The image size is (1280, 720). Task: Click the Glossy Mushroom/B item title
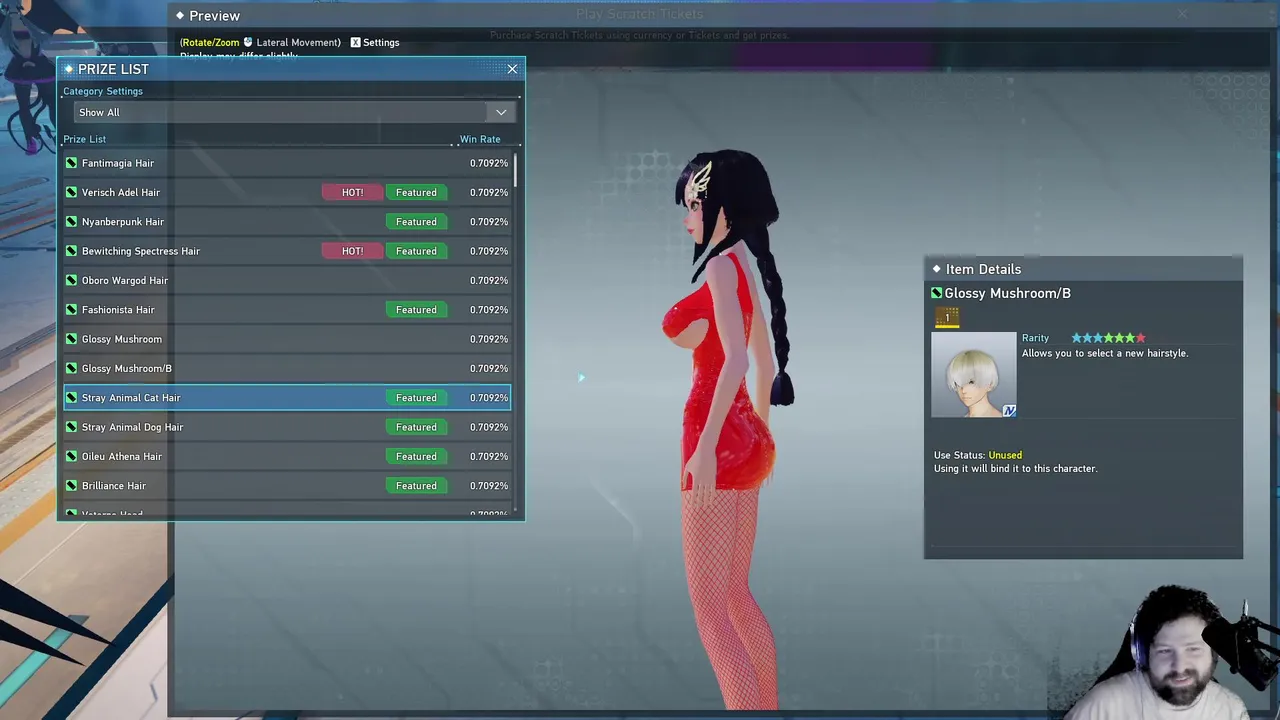click(x=1007, y=293)
